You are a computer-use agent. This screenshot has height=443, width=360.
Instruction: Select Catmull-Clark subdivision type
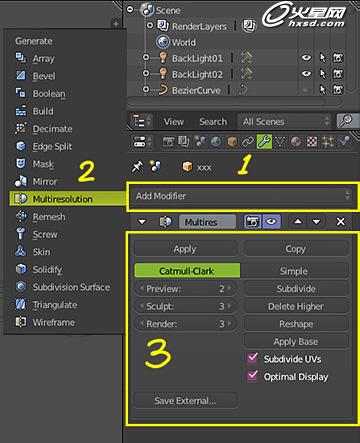[187, 271]
